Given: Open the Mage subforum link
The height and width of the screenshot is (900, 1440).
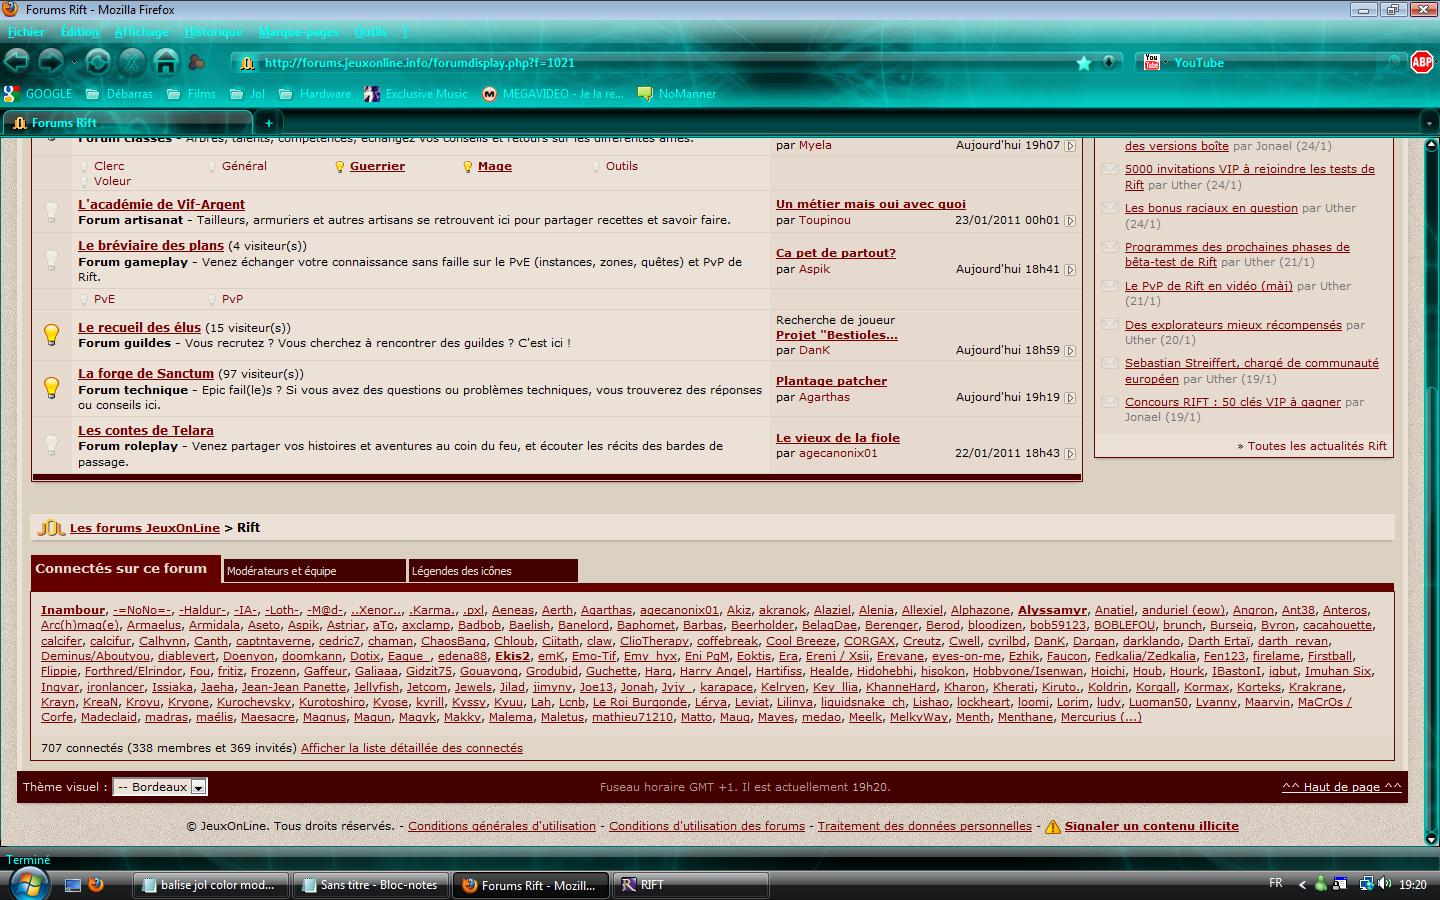Looking at the screenshot, I should [494, 167].
